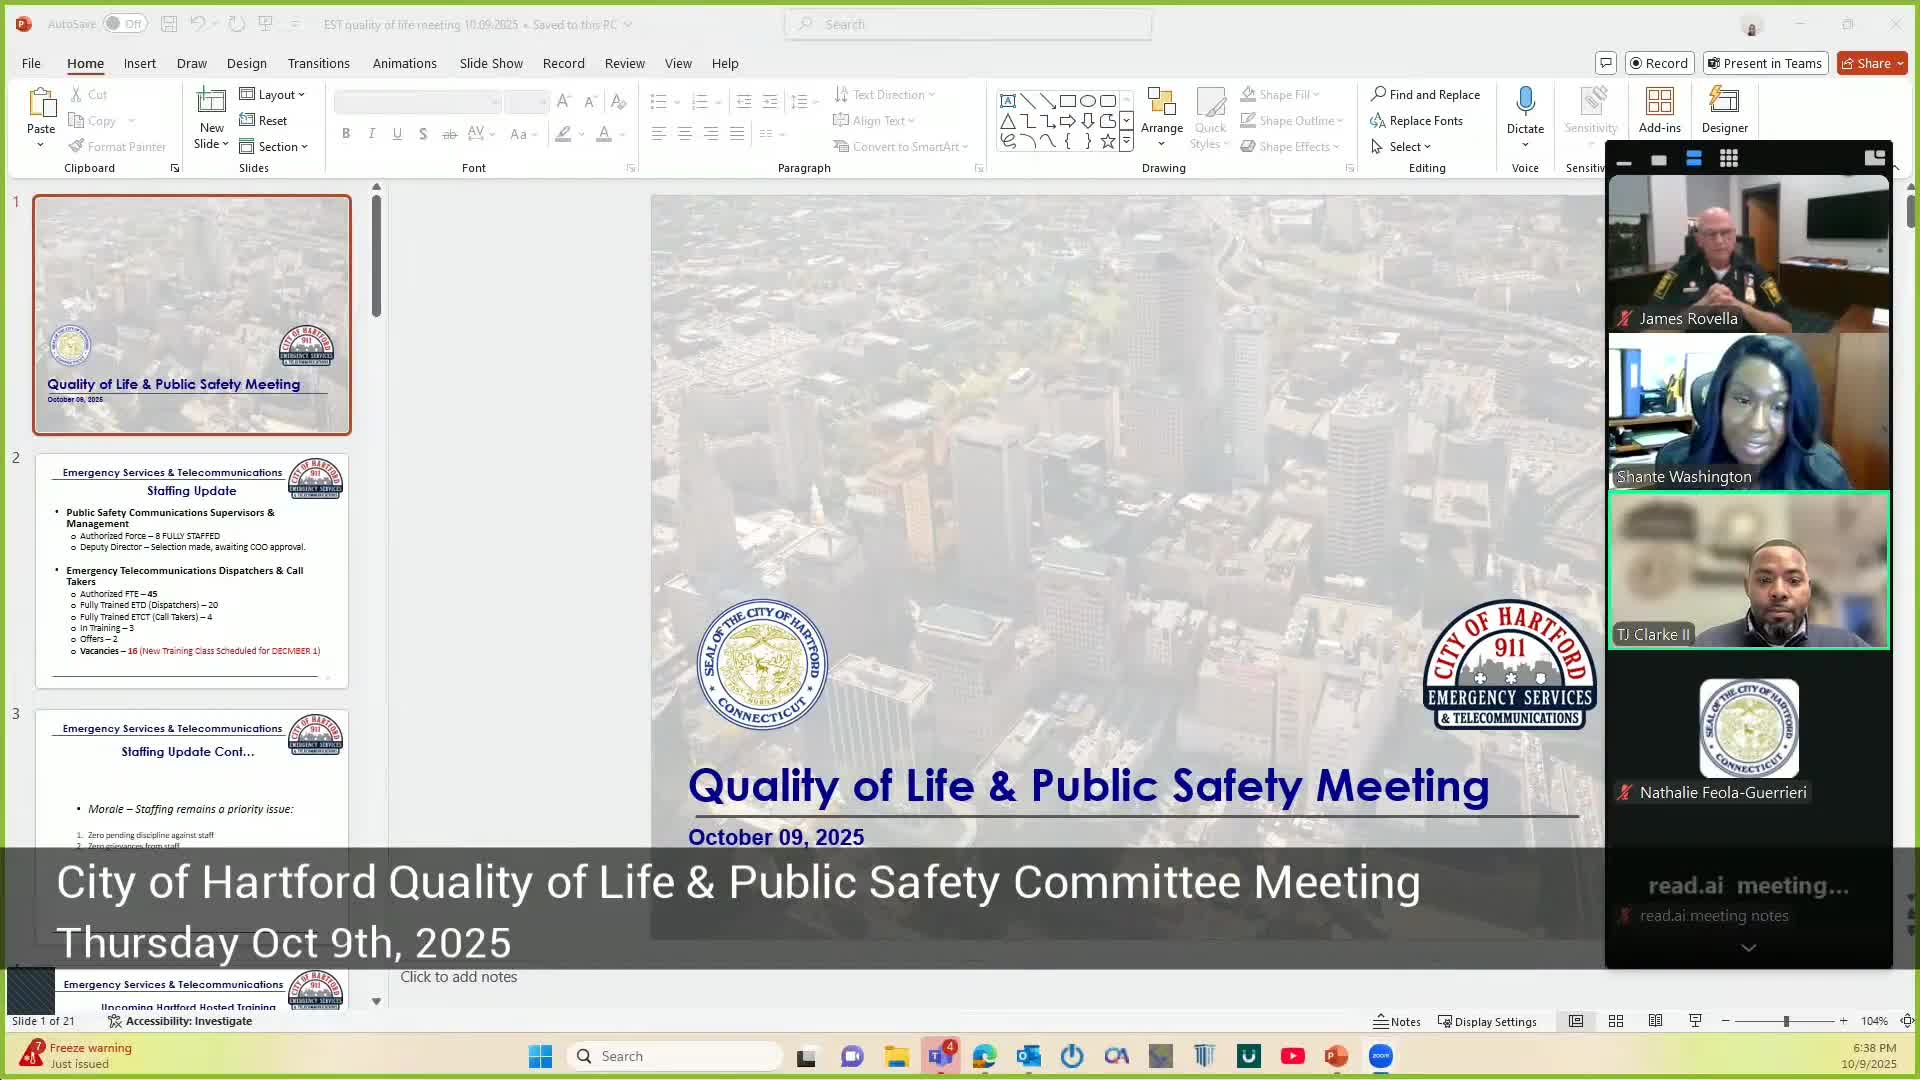Switch Teams panel to grid view
This screenshot has width=1920, height=1080.
(1728, 158)
